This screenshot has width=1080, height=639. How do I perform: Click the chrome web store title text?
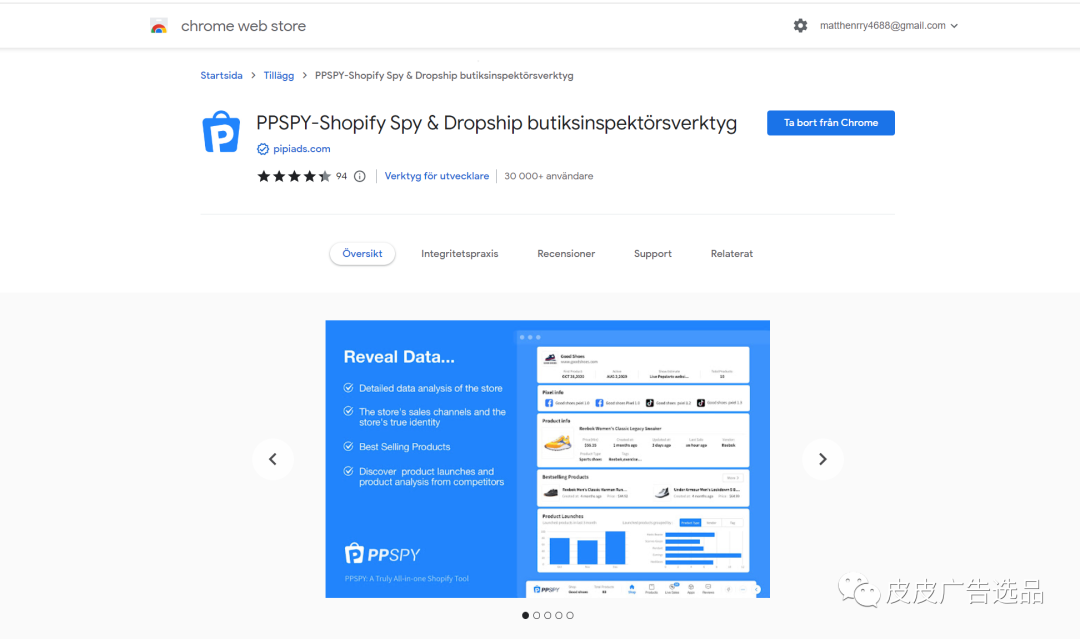pyautogui.click(x=243, y=26)
